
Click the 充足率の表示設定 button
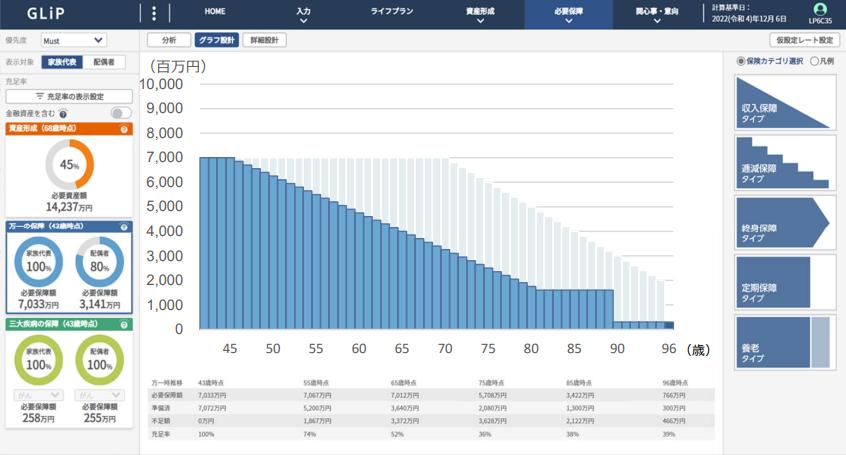69,97
